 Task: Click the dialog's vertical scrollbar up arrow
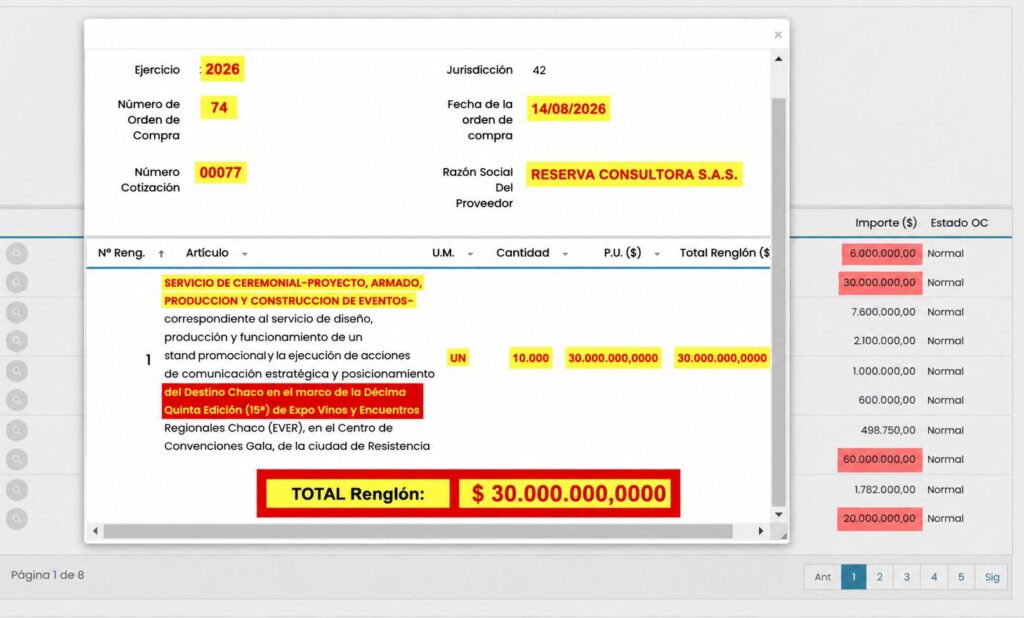coord(778,59)
